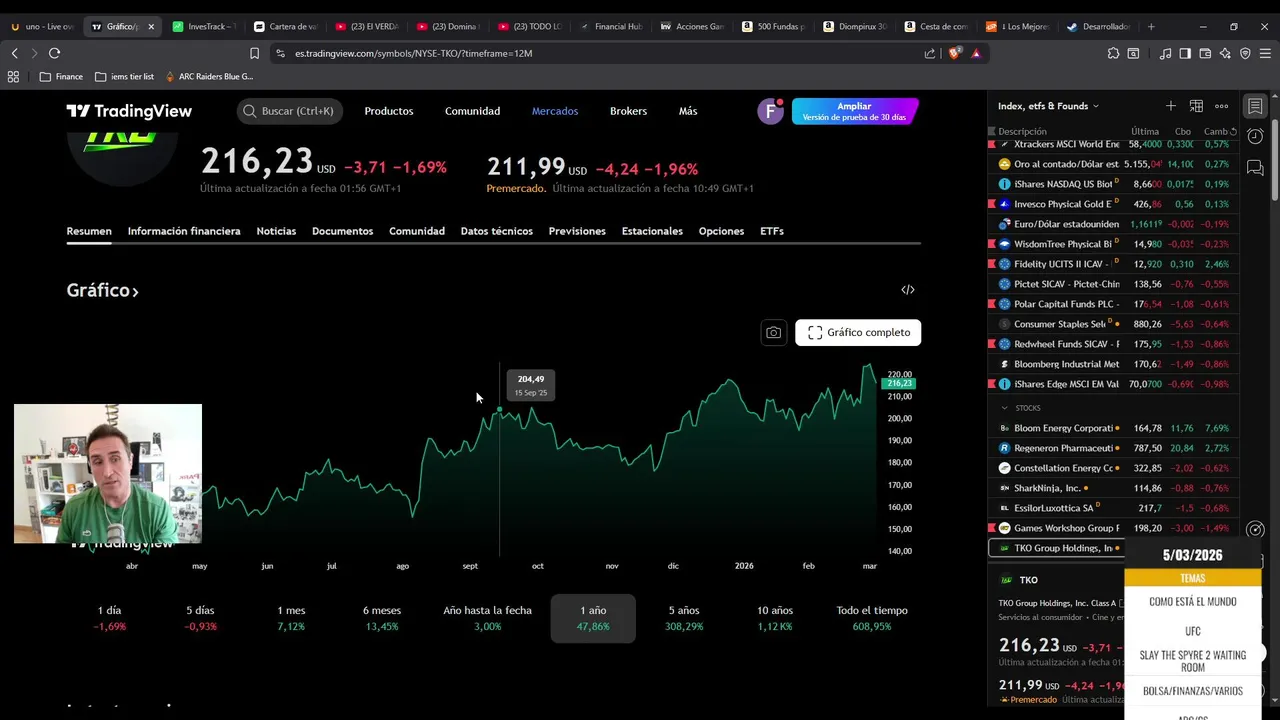The image size is (1280, 720).
Task: Select the 5 años timeframe
Action: 684,618
